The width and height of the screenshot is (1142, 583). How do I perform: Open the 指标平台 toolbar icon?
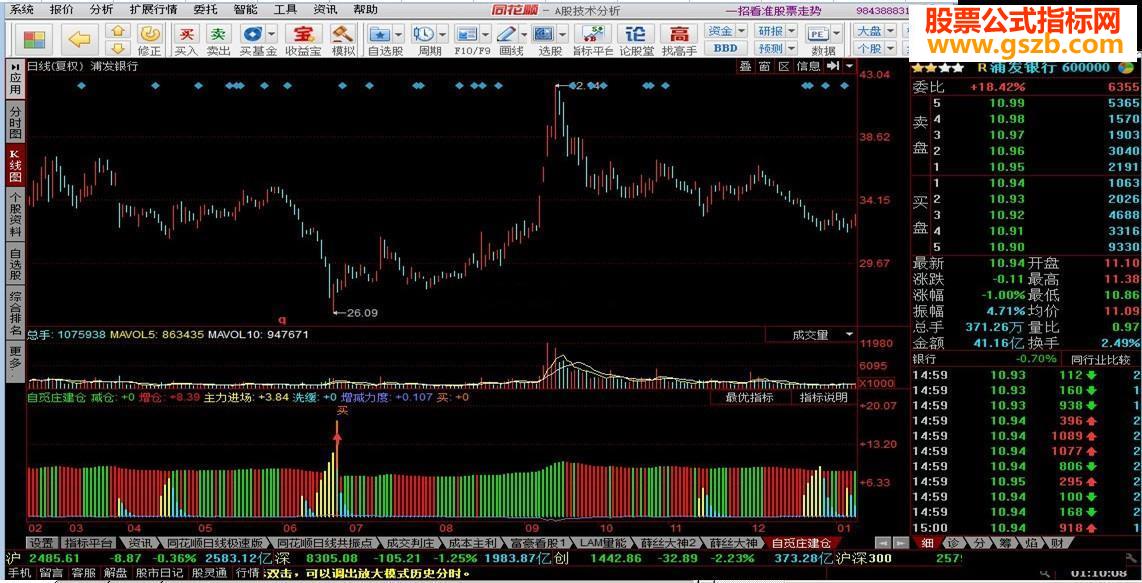point(593,40)
